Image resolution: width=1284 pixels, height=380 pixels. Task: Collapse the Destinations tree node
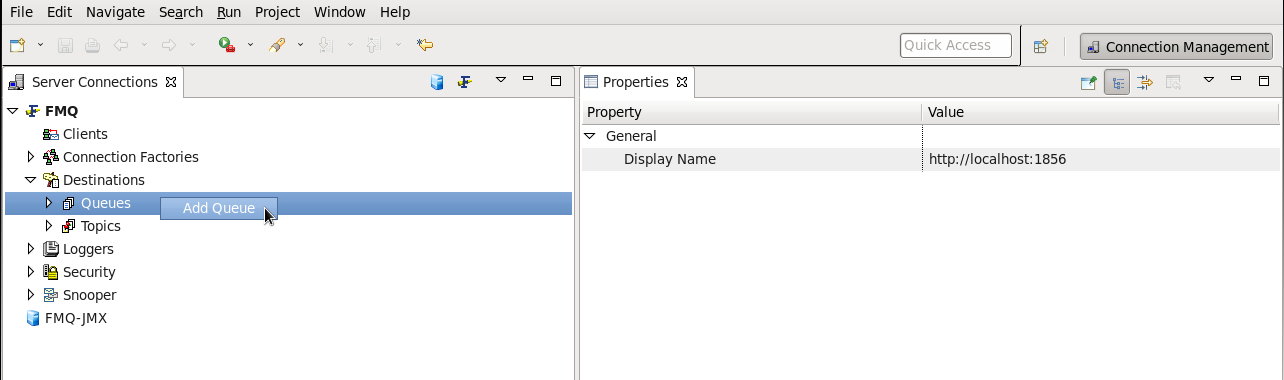tap(31, 180)
